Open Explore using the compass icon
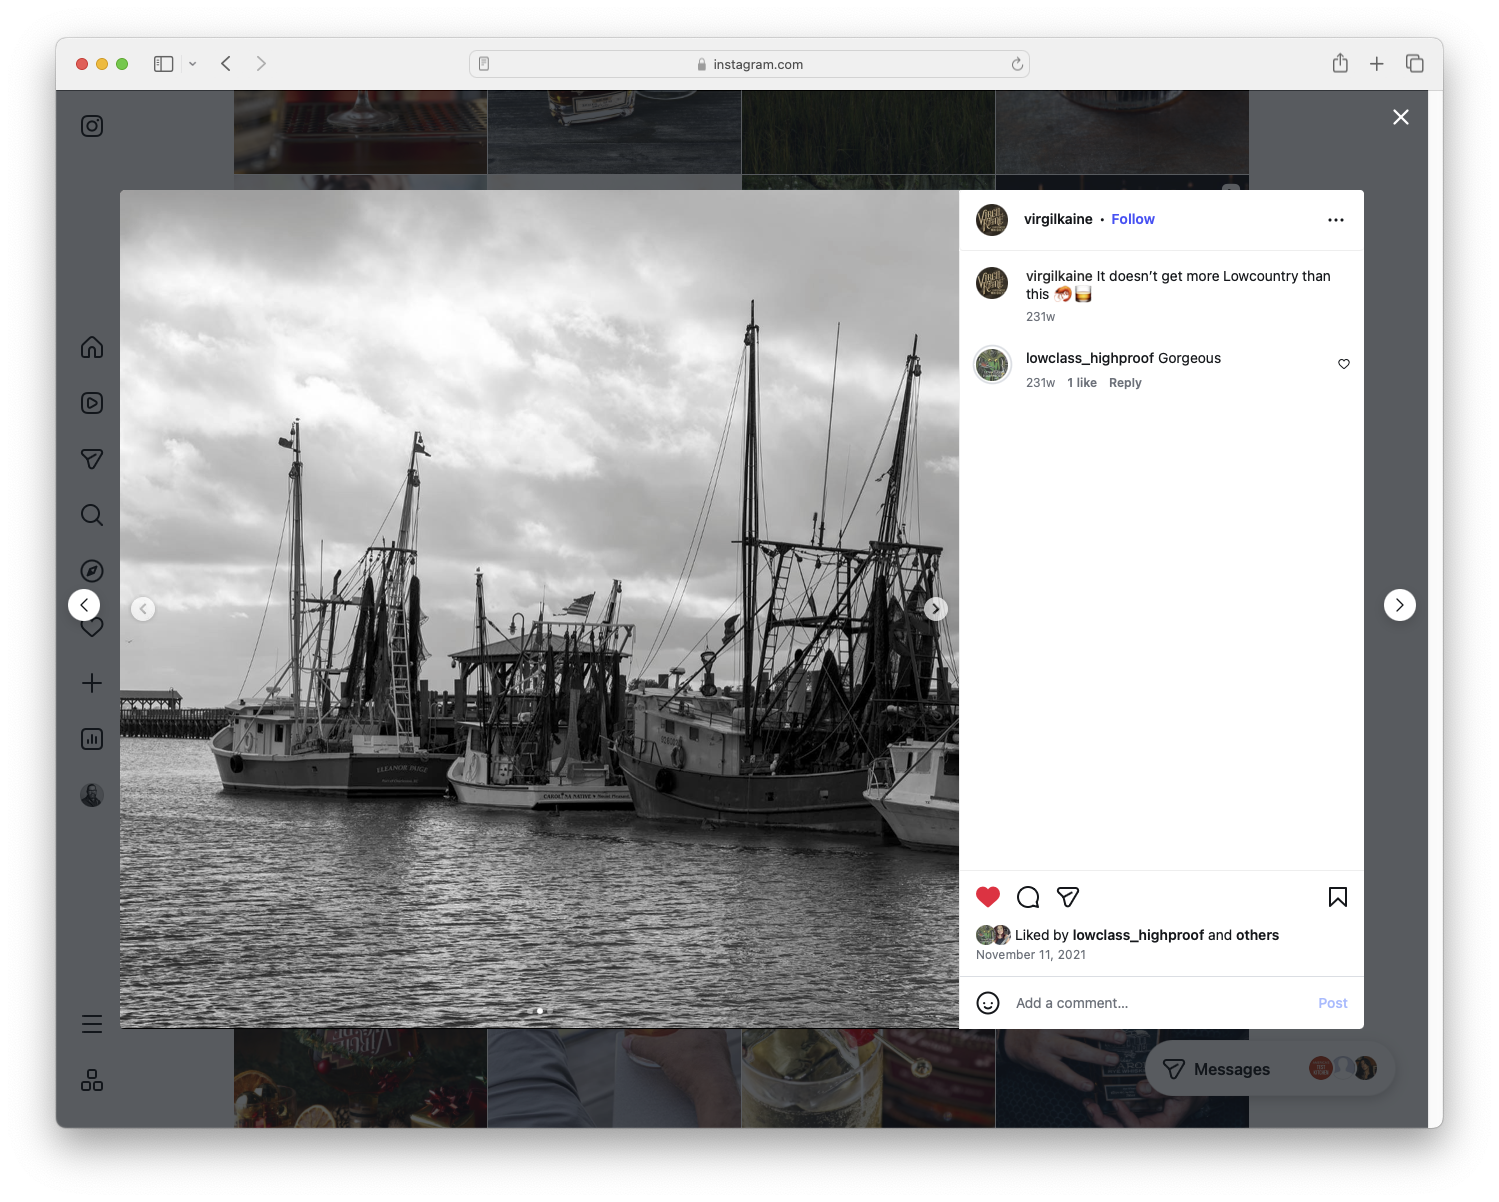Screen dimensions: 1499x1202 [x=91, y=570]
